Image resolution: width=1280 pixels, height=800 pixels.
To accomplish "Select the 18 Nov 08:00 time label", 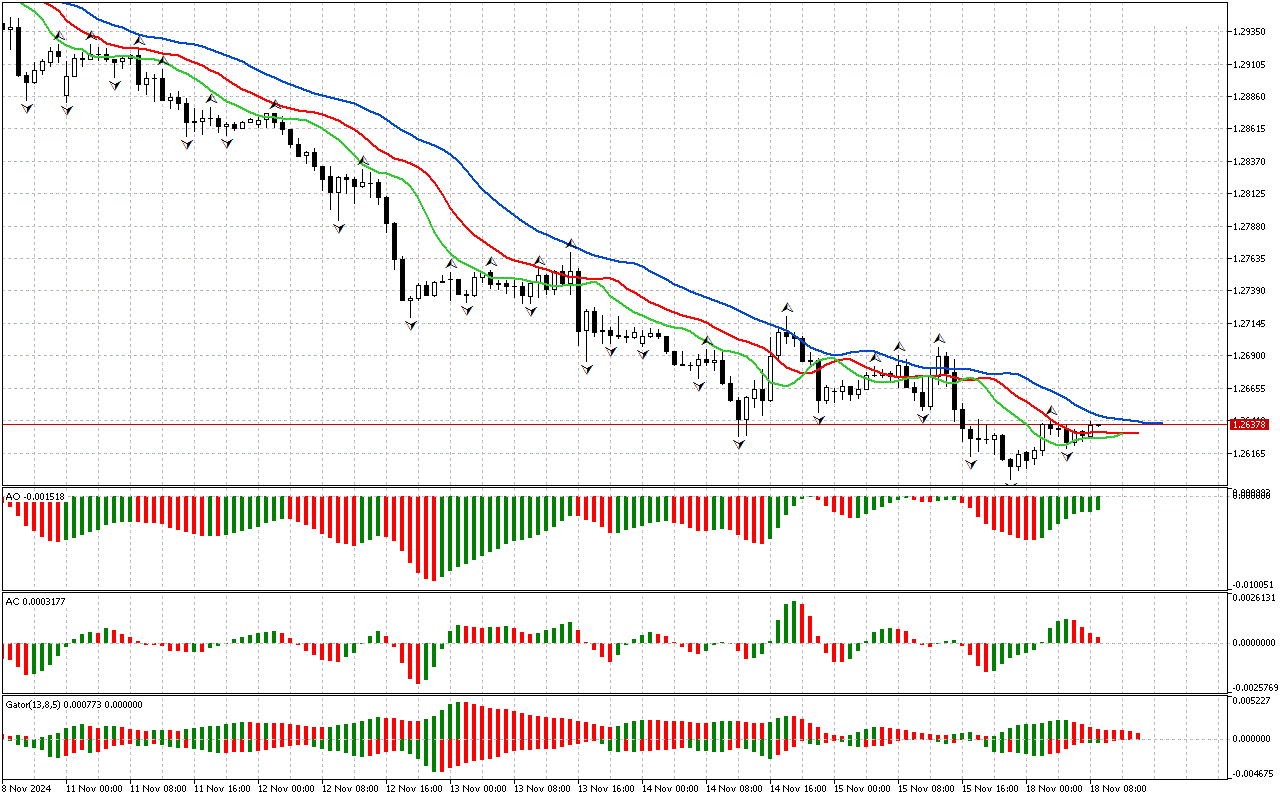I will [x=1118, y=789].
